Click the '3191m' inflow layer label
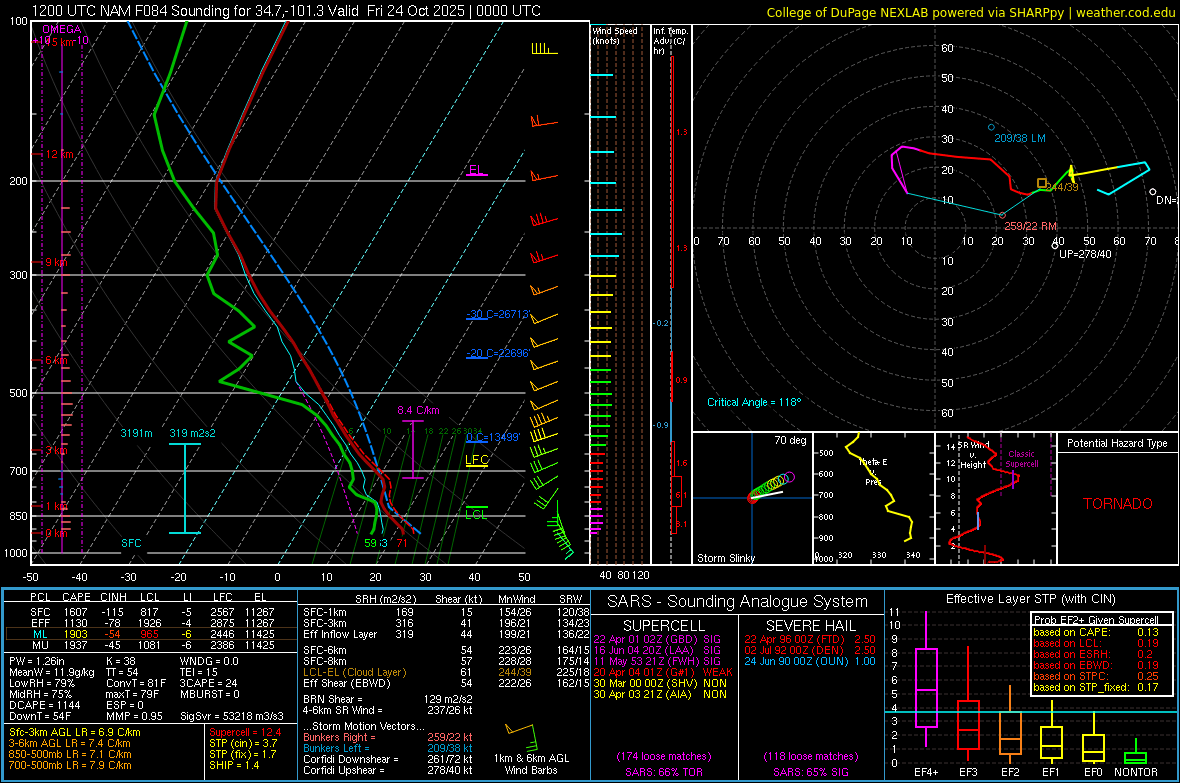The width and height of the screenshot is (1180, 783). 136,433
